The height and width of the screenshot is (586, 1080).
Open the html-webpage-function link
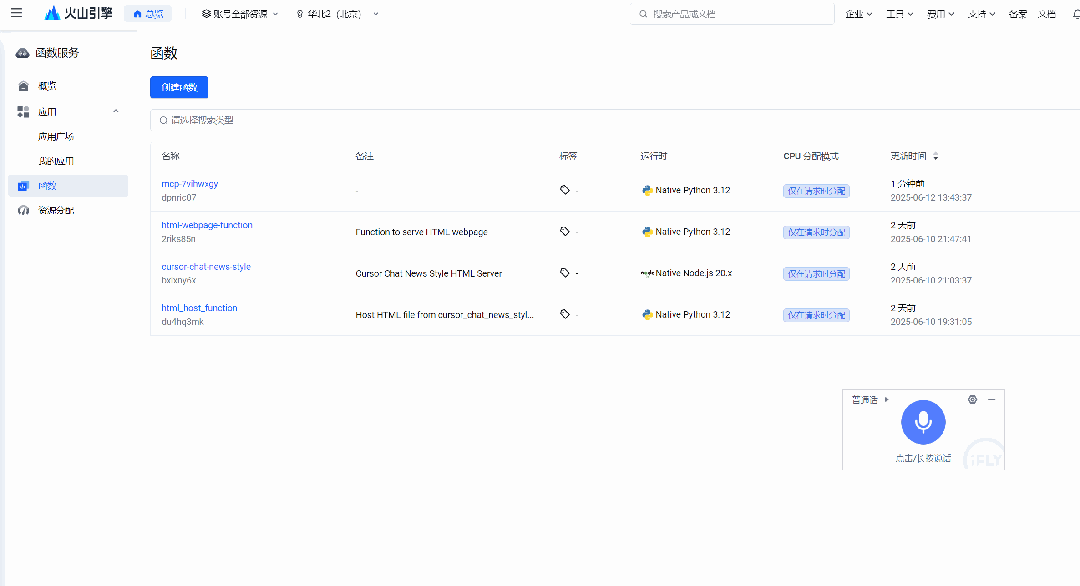point(207,225)
